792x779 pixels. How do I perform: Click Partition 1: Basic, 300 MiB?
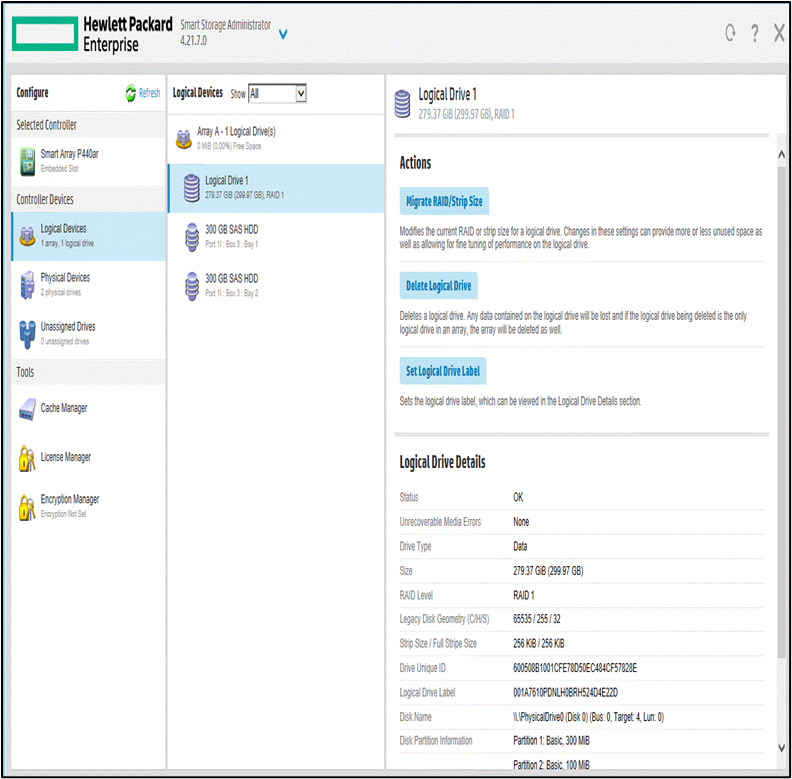551,741
